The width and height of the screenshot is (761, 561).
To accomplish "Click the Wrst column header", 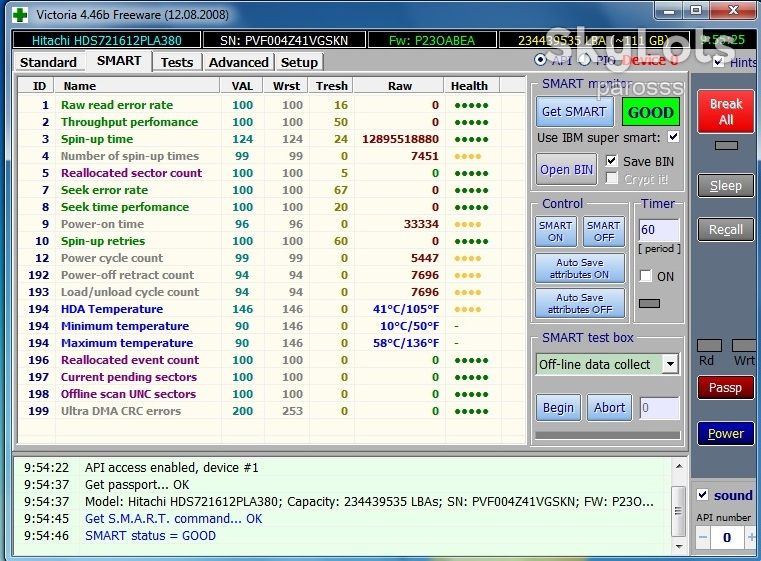I will click(286, 86).
